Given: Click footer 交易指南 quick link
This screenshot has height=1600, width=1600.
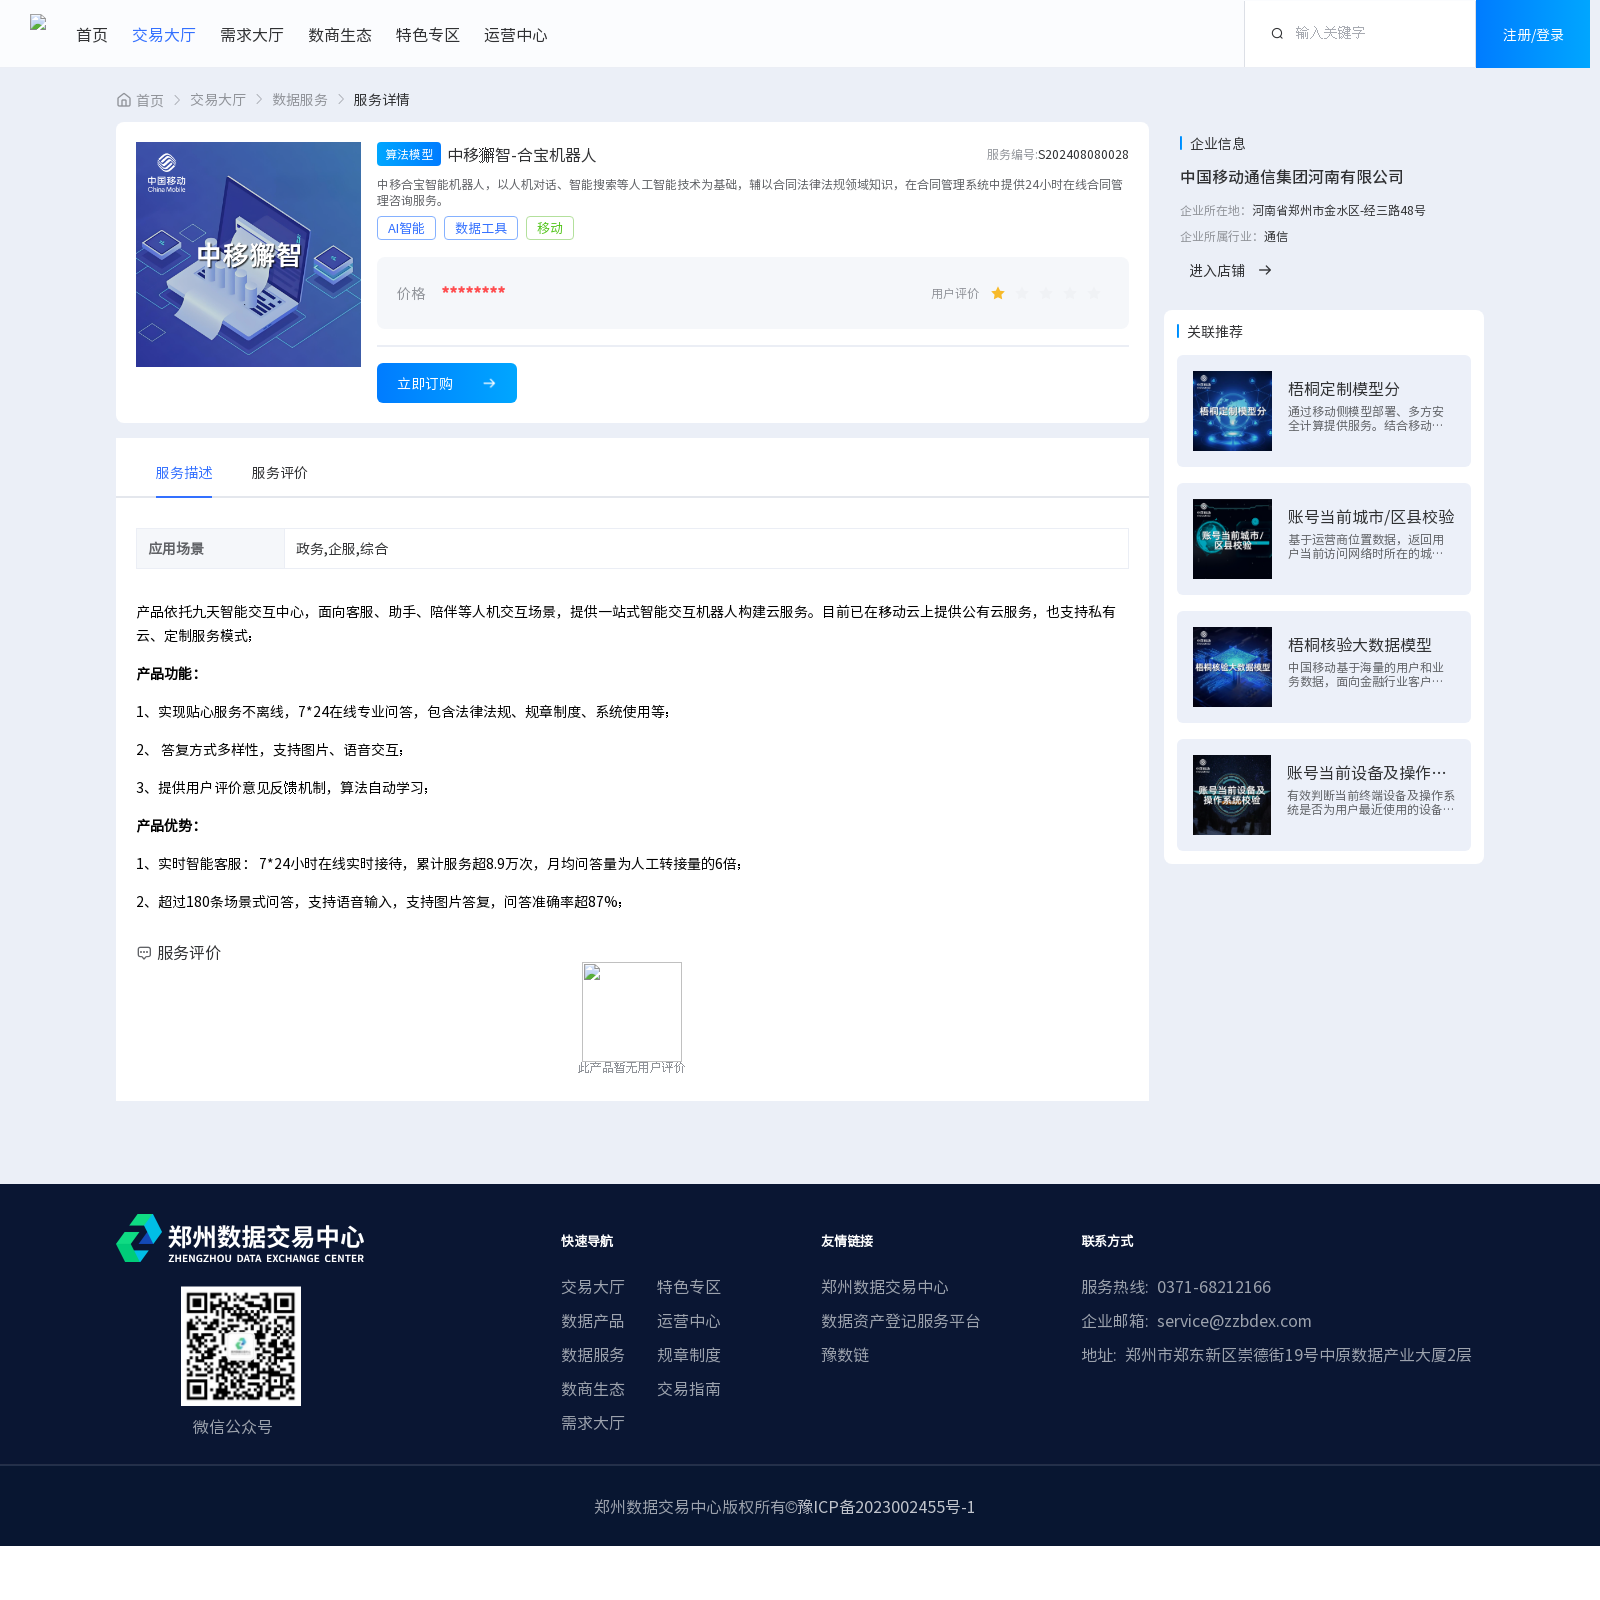Looking at the screenshot, I should pos(689,1389).
